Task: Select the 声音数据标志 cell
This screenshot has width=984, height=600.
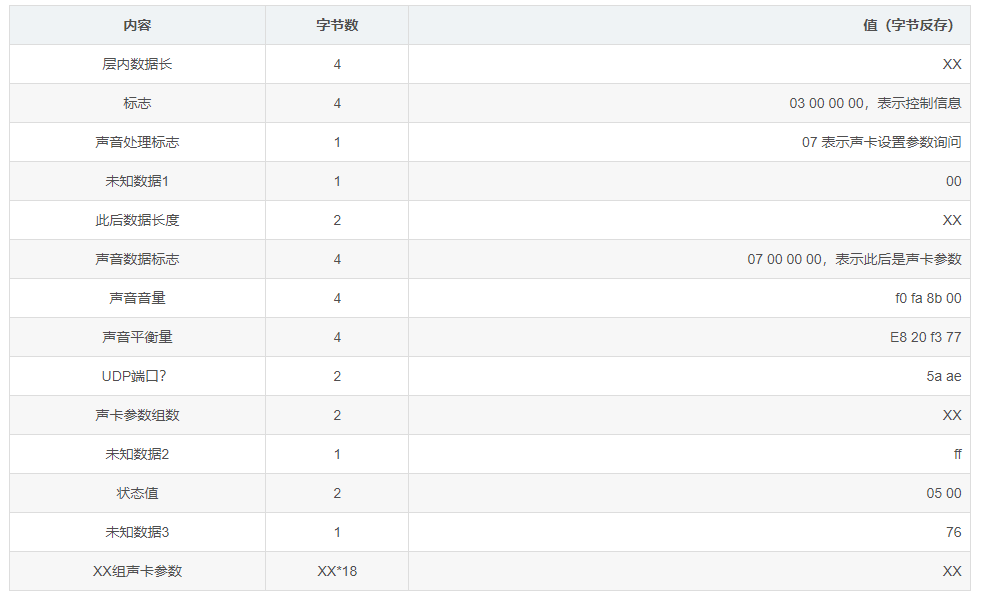Action: (x=137, y=259)
